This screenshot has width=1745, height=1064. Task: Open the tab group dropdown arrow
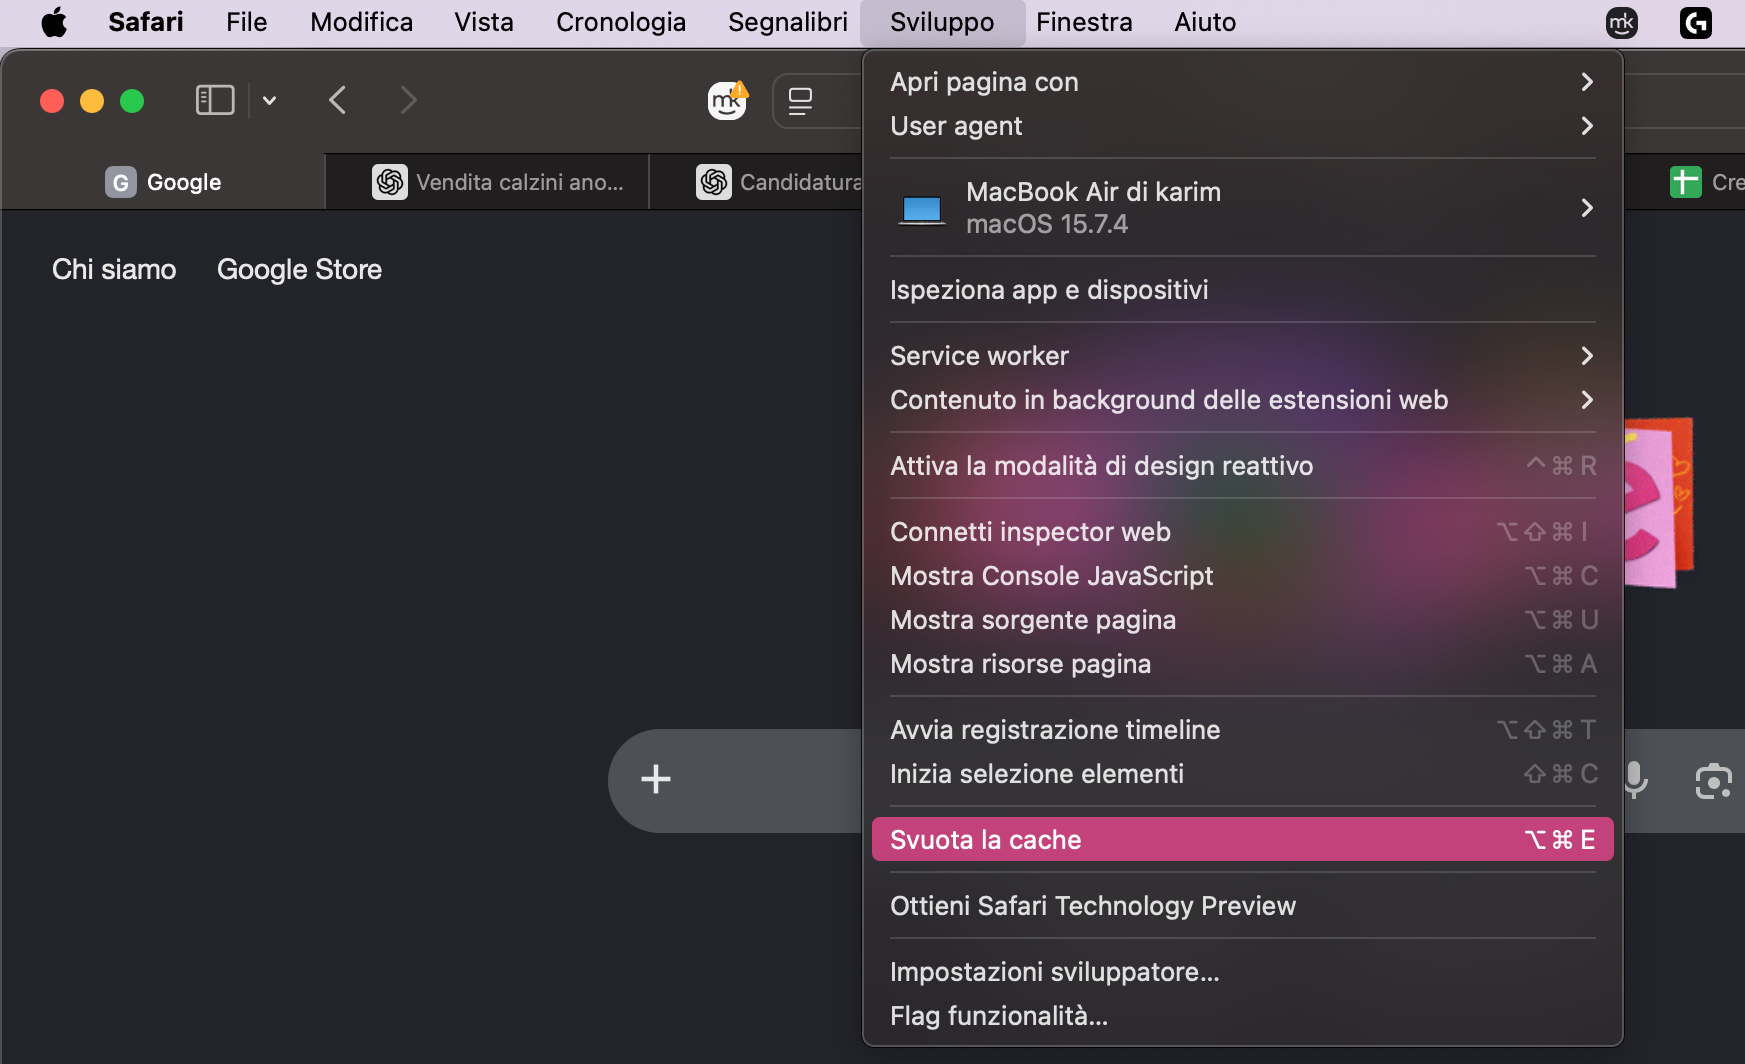(269, 100)
